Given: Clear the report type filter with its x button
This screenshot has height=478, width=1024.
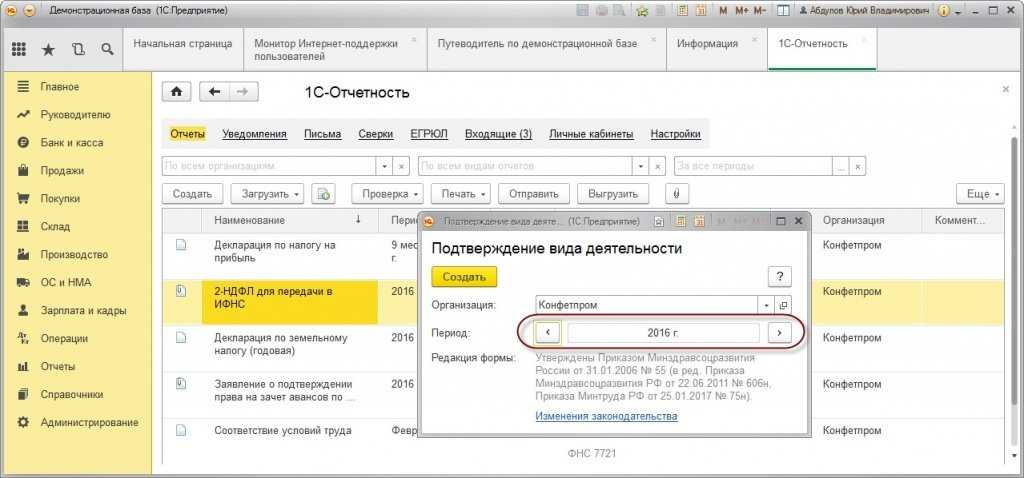Looking at the screenshot, I should coord(658,166).
